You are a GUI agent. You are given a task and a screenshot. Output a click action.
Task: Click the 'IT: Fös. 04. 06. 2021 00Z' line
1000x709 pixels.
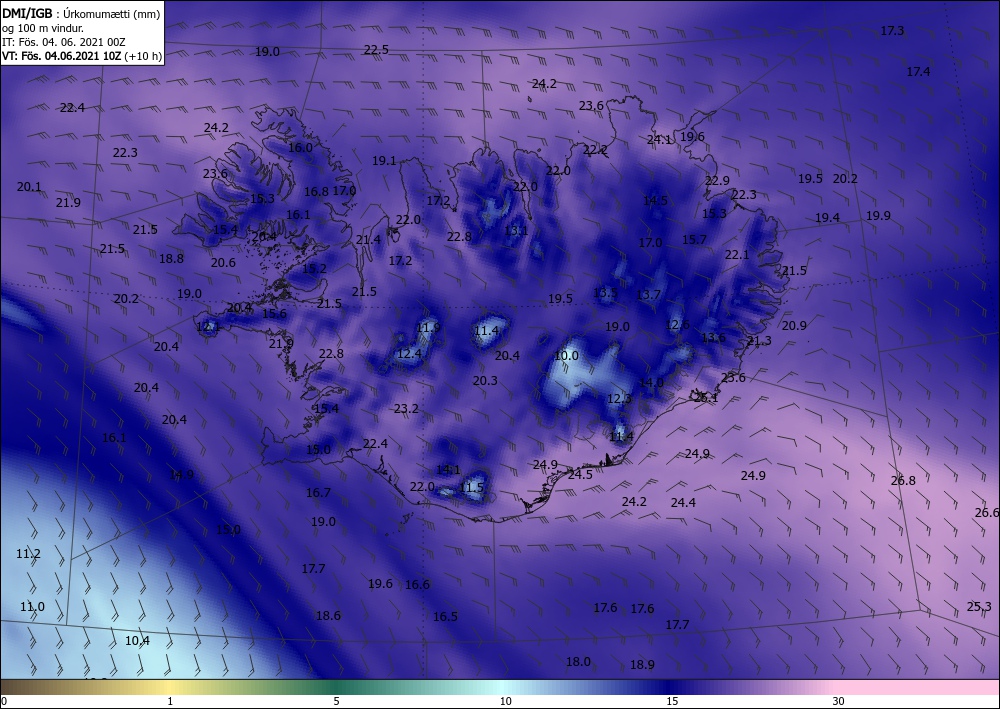pos(64,42)
